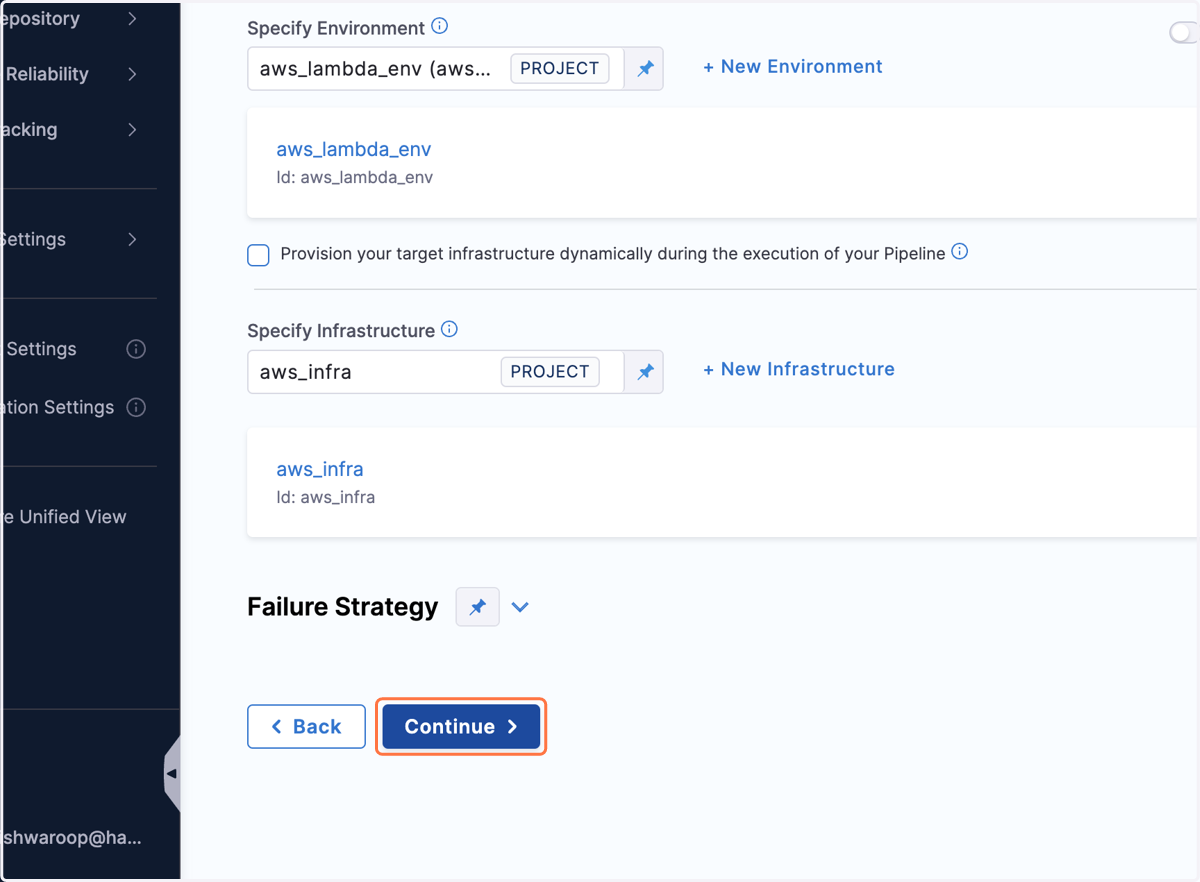1200x882 pixels.
Task: Show info for Specify Environment
Action: [439, 27]
